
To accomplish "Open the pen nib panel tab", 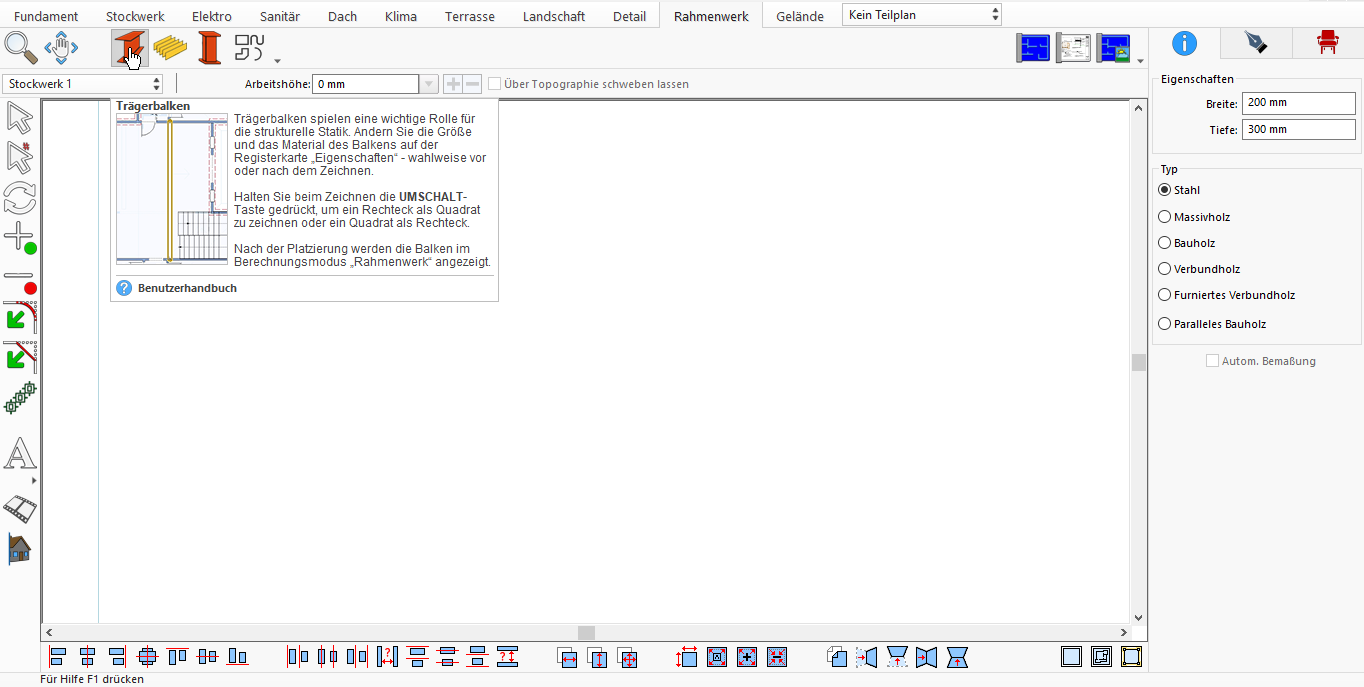I will click(1255, 43).
